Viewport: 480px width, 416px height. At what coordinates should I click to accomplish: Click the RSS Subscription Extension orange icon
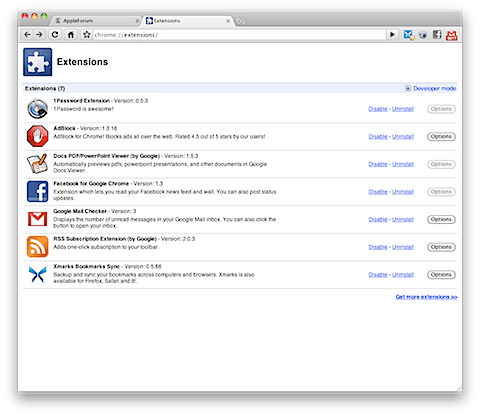[x=37, y=247]
